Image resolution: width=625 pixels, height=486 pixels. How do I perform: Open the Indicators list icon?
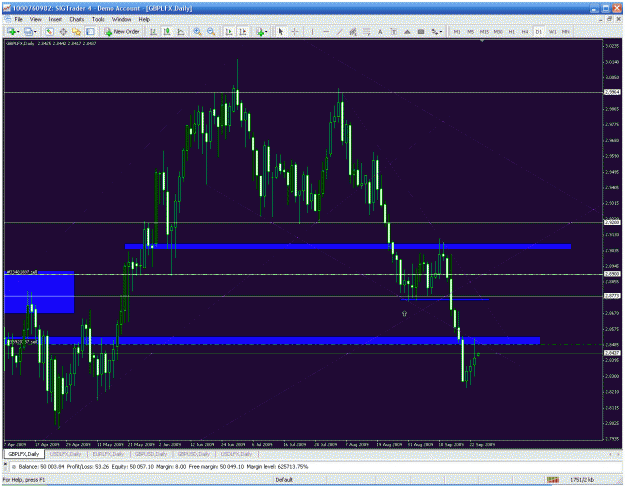click(x=260, y=32)
